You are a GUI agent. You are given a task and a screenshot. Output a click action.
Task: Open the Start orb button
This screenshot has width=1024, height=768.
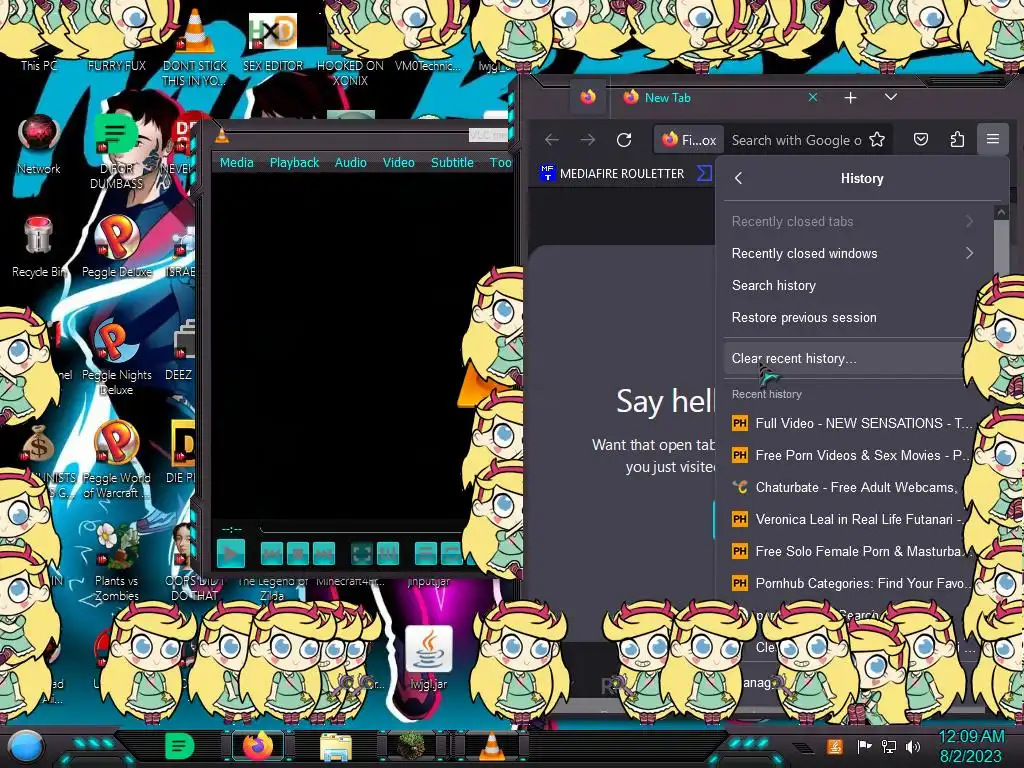(26, 746)
